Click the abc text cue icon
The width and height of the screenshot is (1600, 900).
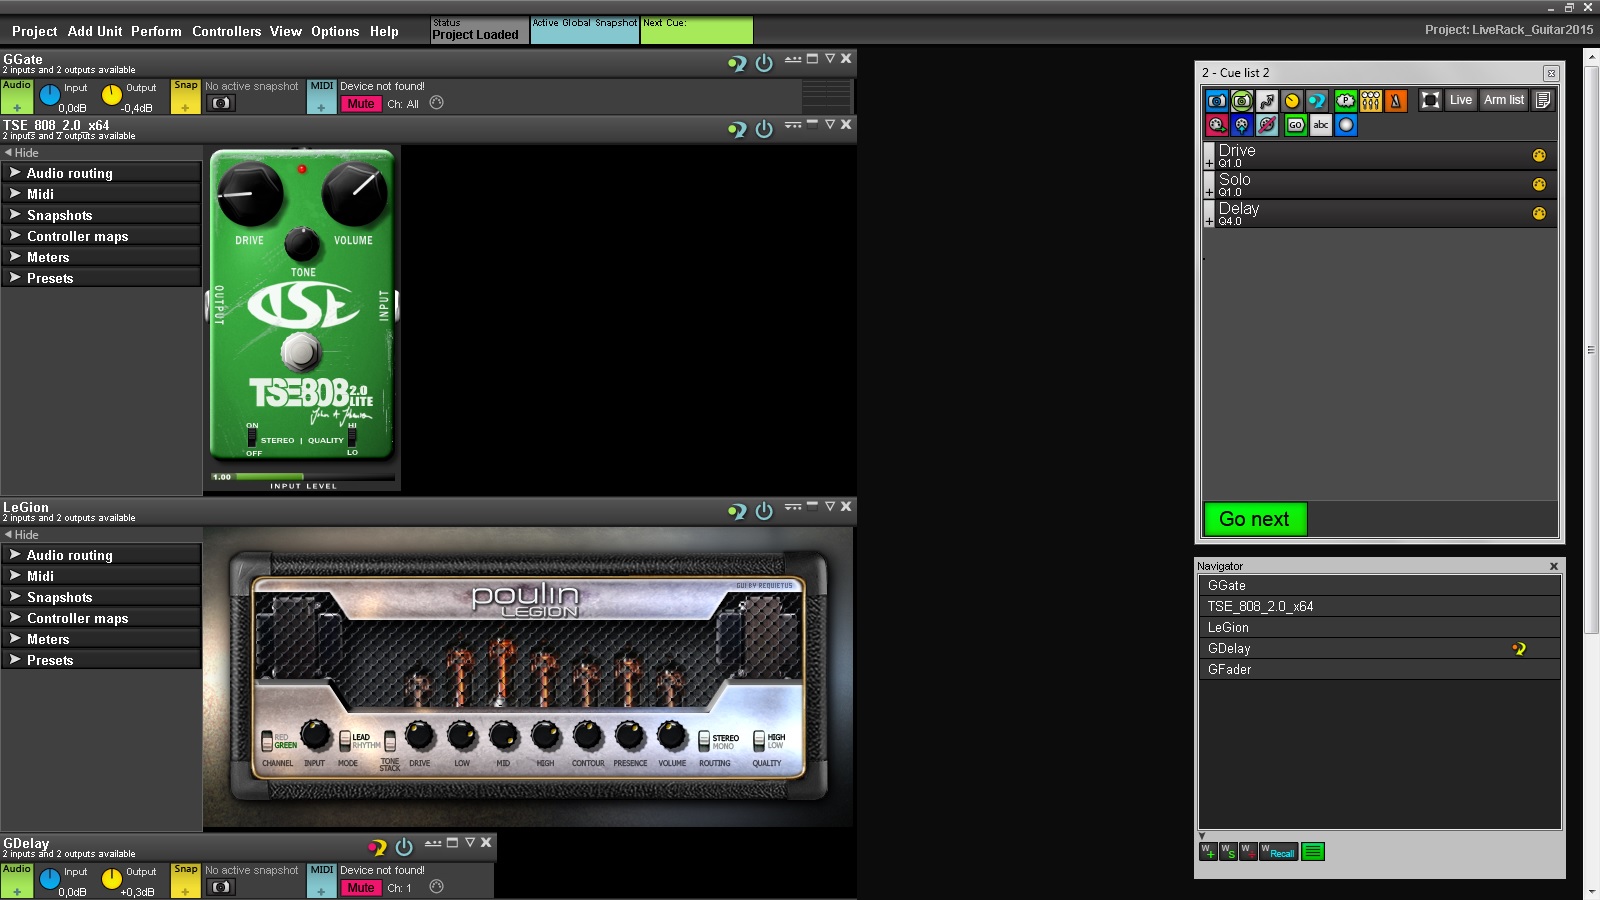pyautogui.click(x=1320, y=125)
